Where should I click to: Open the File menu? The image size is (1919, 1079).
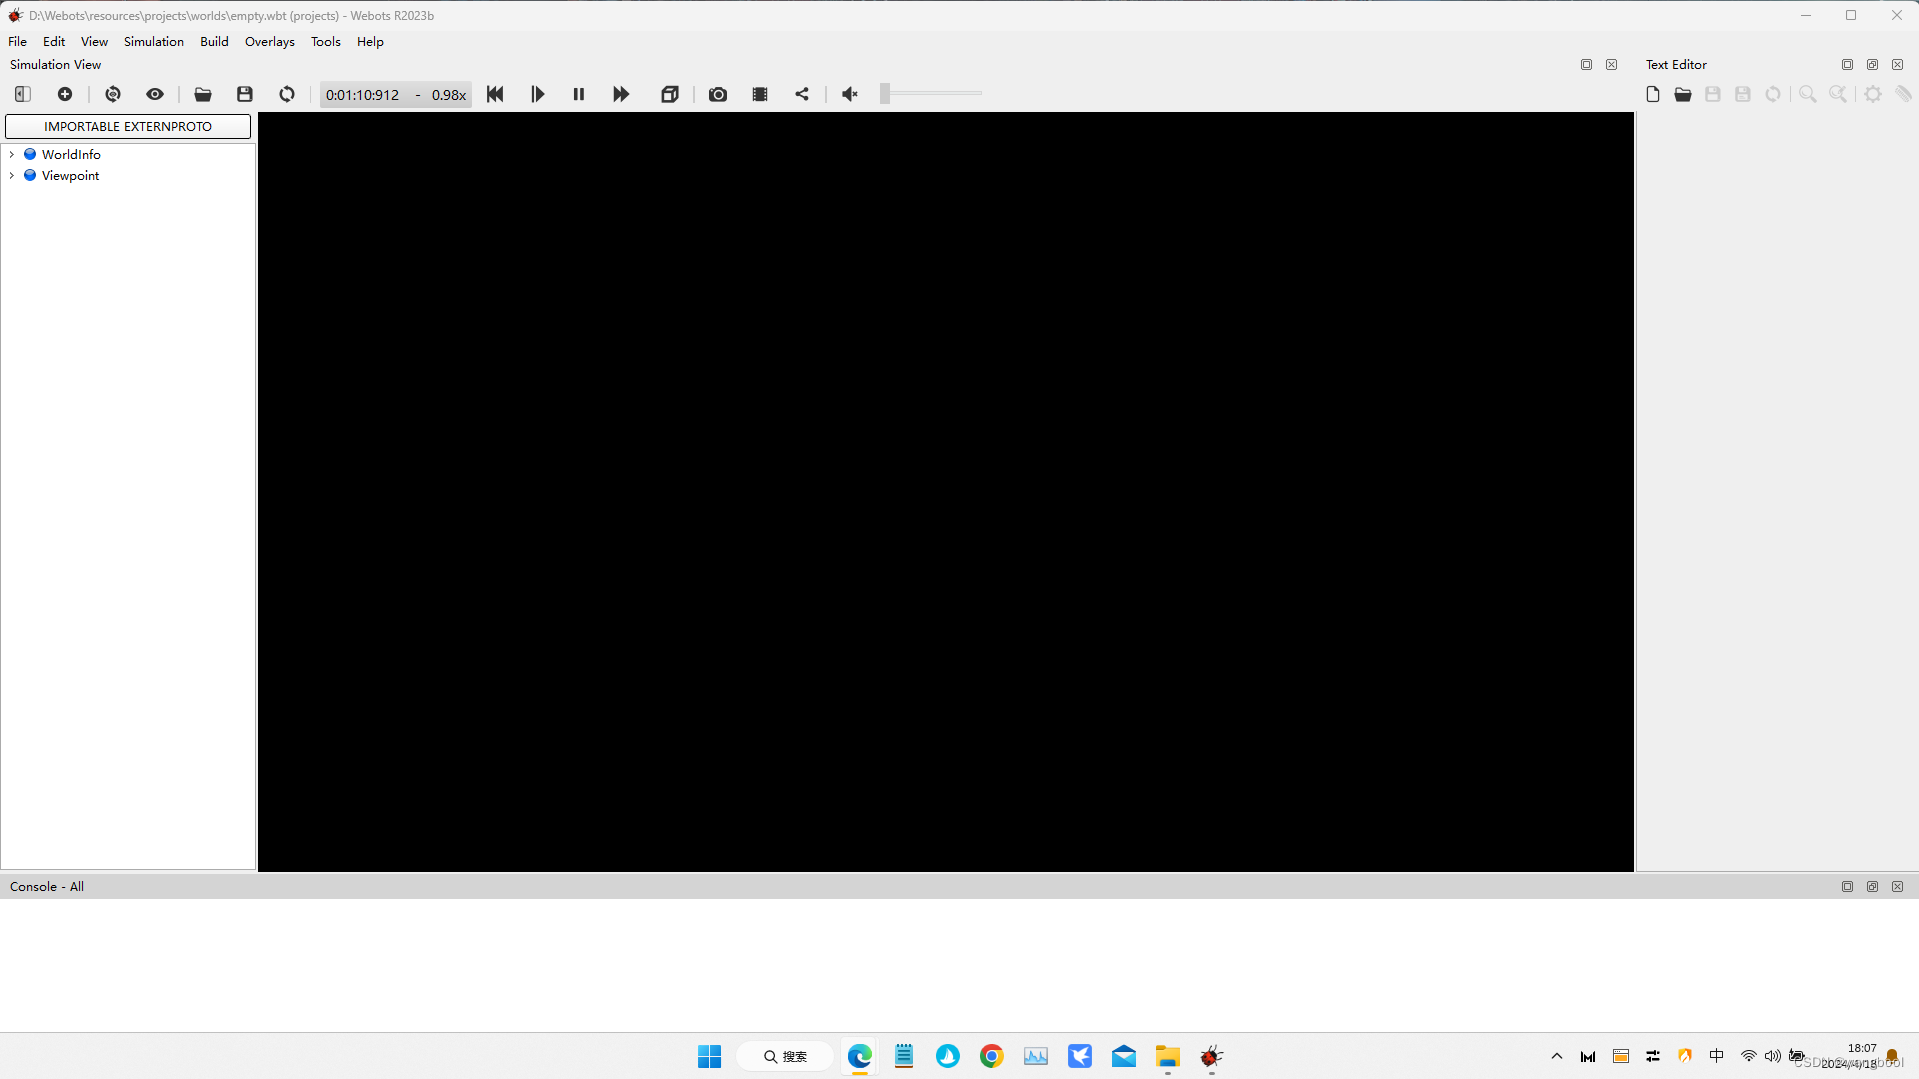tap(18, 42)
